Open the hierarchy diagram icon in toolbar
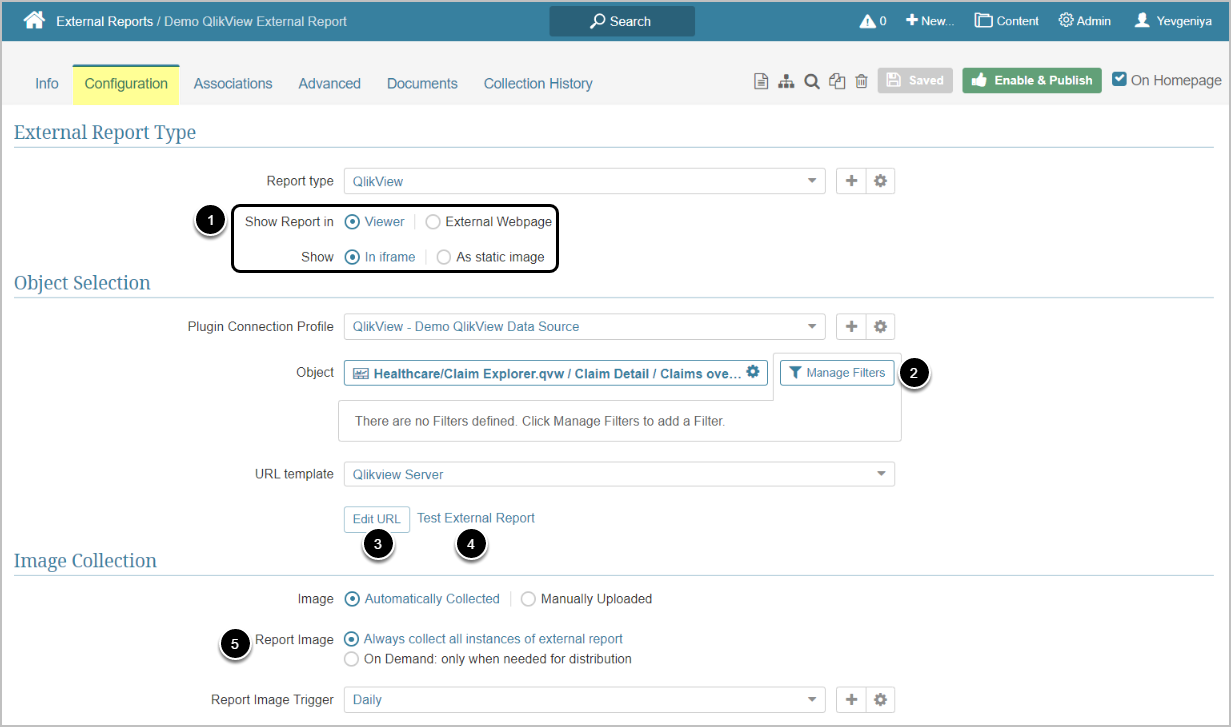 (786, 82)
